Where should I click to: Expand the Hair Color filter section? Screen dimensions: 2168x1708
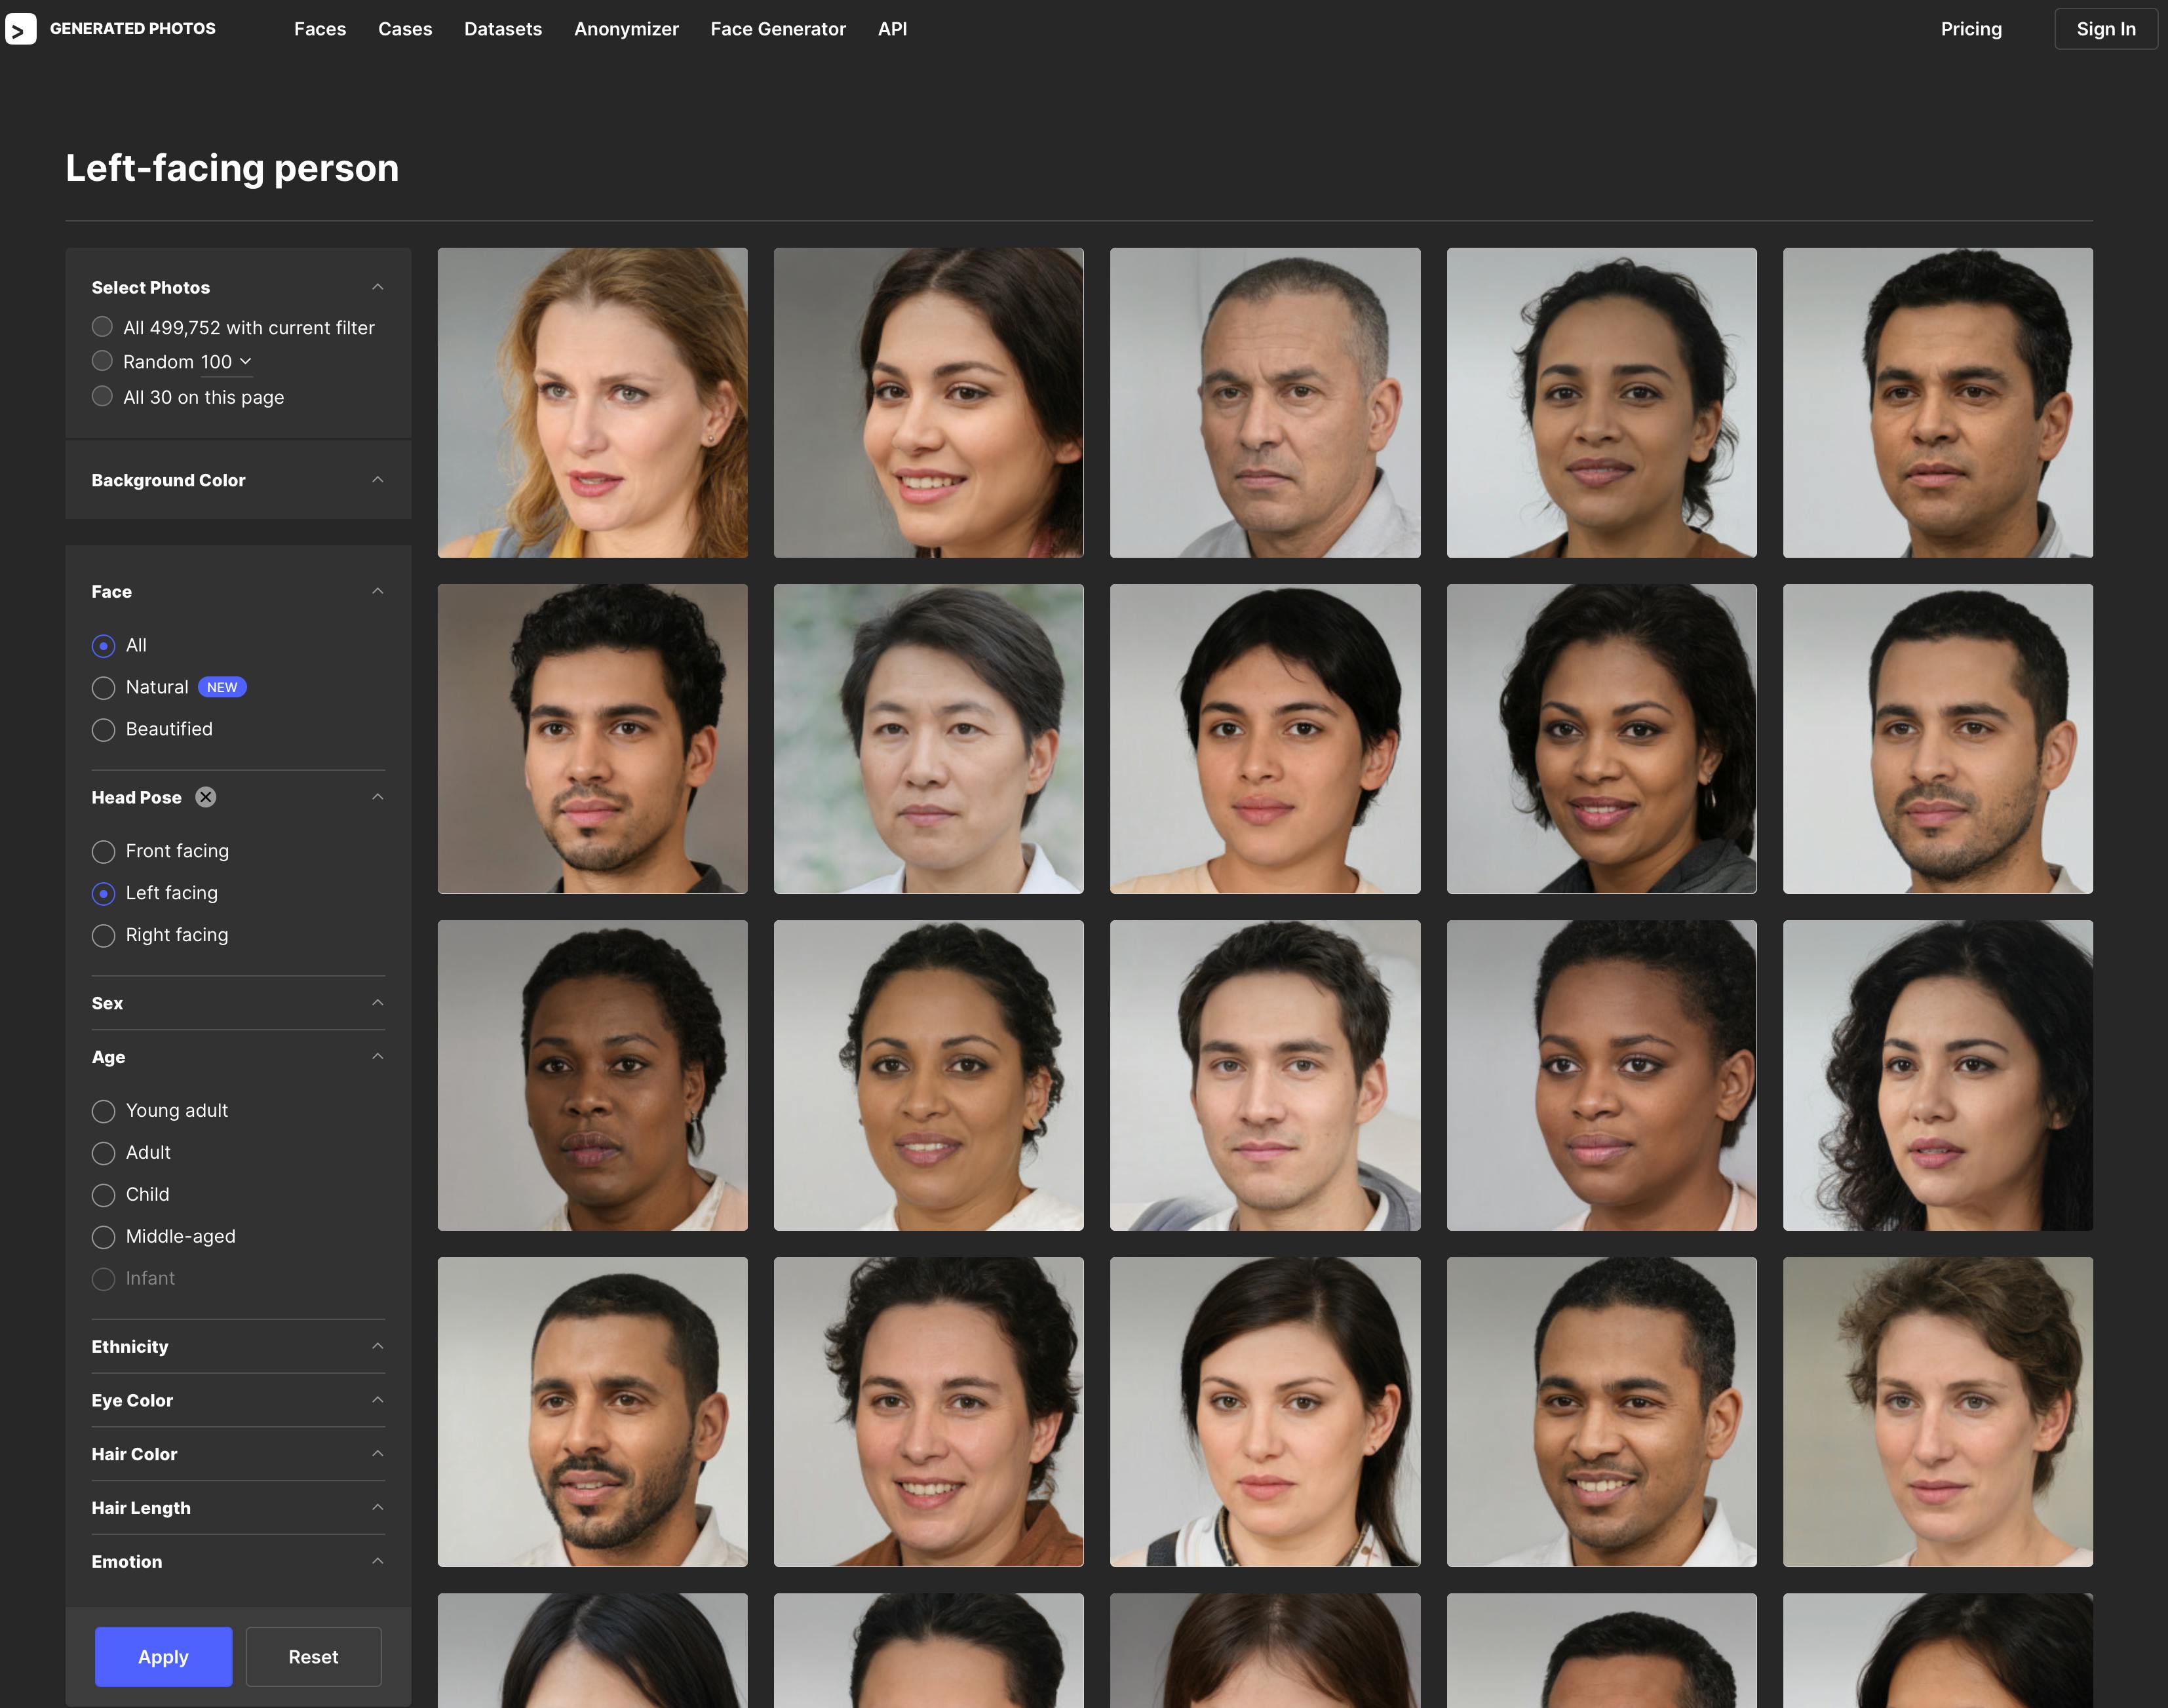377,1454
